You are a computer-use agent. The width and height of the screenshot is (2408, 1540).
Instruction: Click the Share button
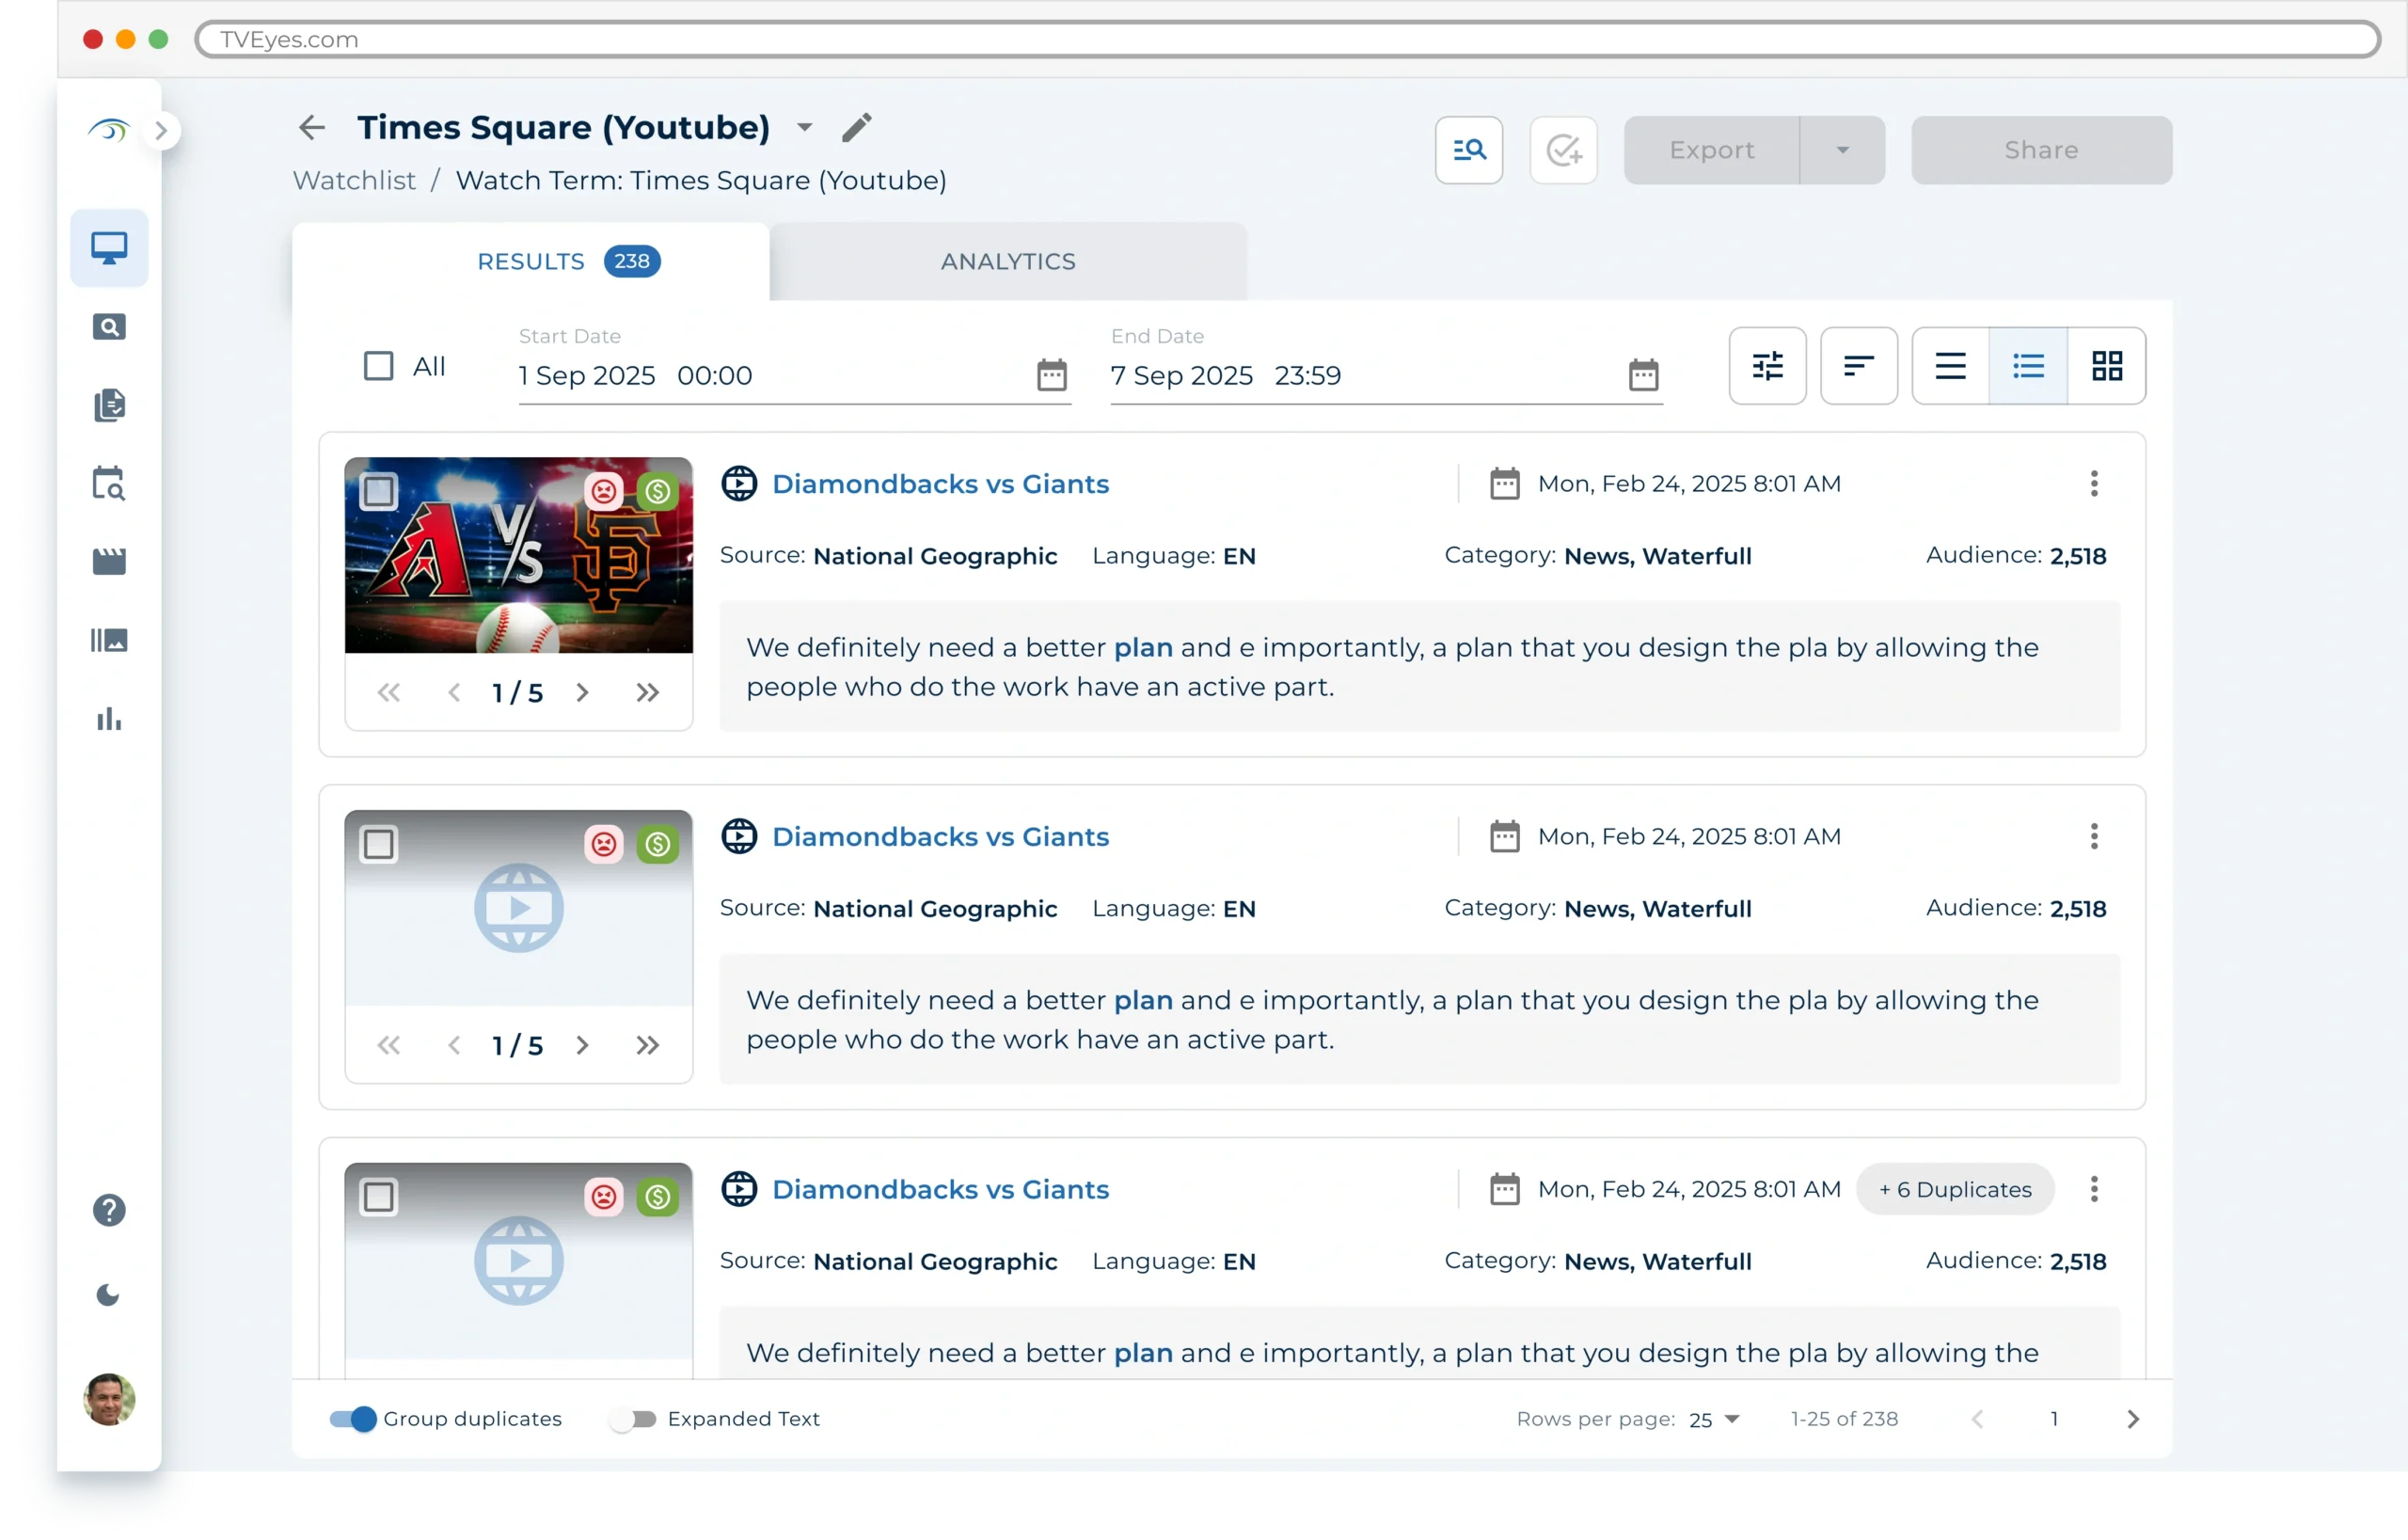click(x=2040, y=150)
